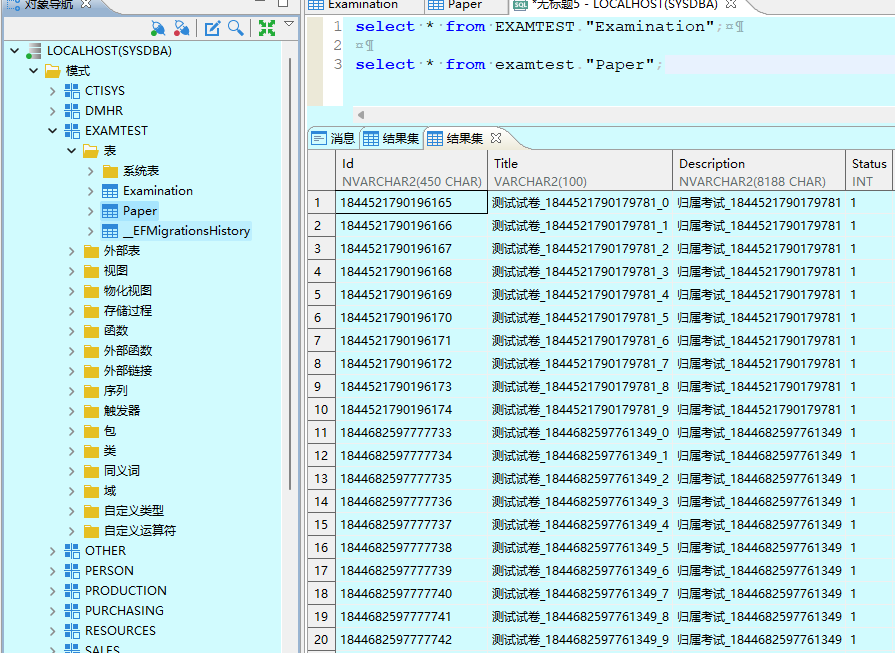Click the 域 folder icon
The height and width of the screenshot is (653, 895).
tap(91, 491)
